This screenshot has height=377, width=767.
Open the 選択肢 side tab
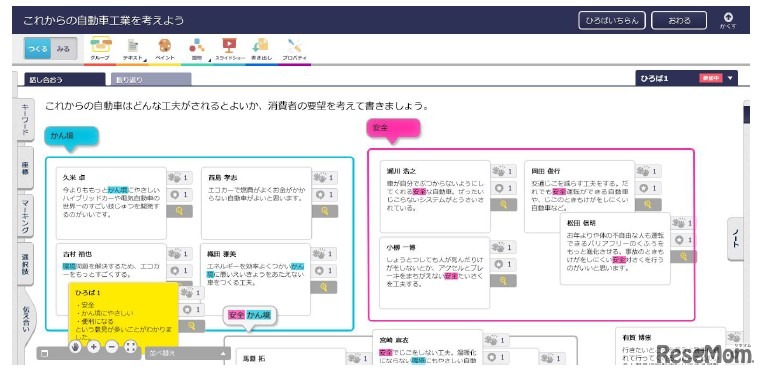coord(25,264)
